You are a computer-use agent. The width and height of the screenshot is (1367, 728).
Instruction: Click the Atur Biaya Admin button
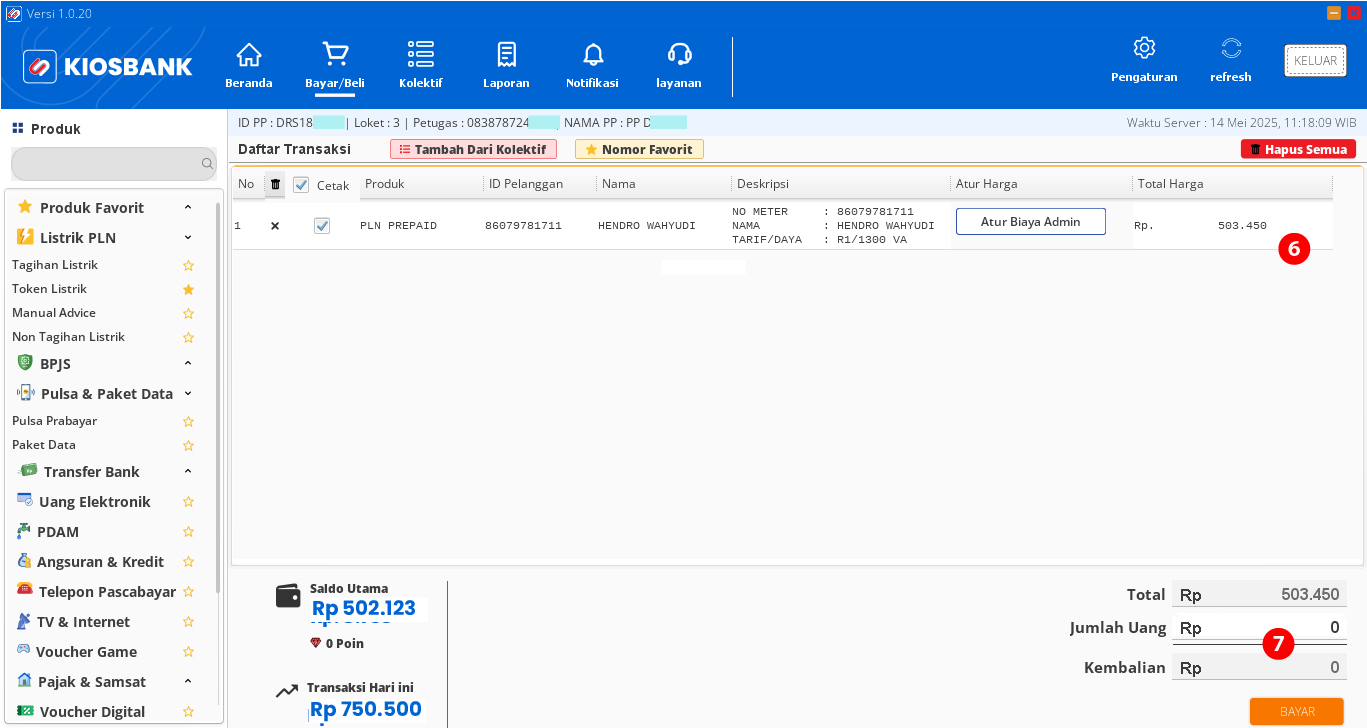tap(1030, 222)
